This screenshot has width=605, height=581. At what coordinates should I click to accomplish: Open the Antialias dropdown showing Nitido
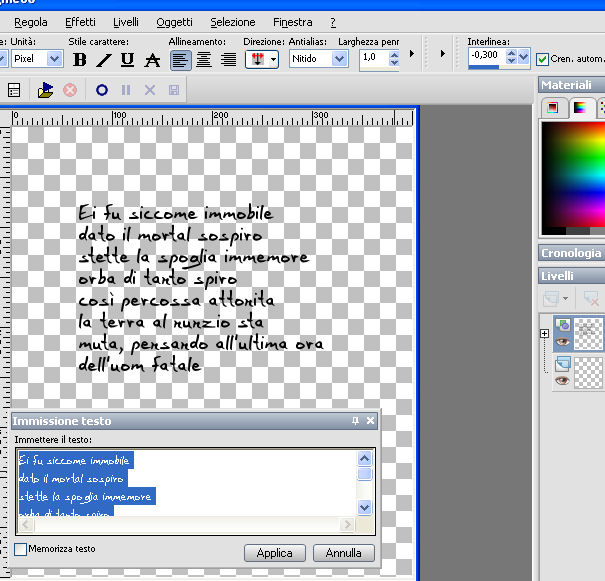click(339, 59)
